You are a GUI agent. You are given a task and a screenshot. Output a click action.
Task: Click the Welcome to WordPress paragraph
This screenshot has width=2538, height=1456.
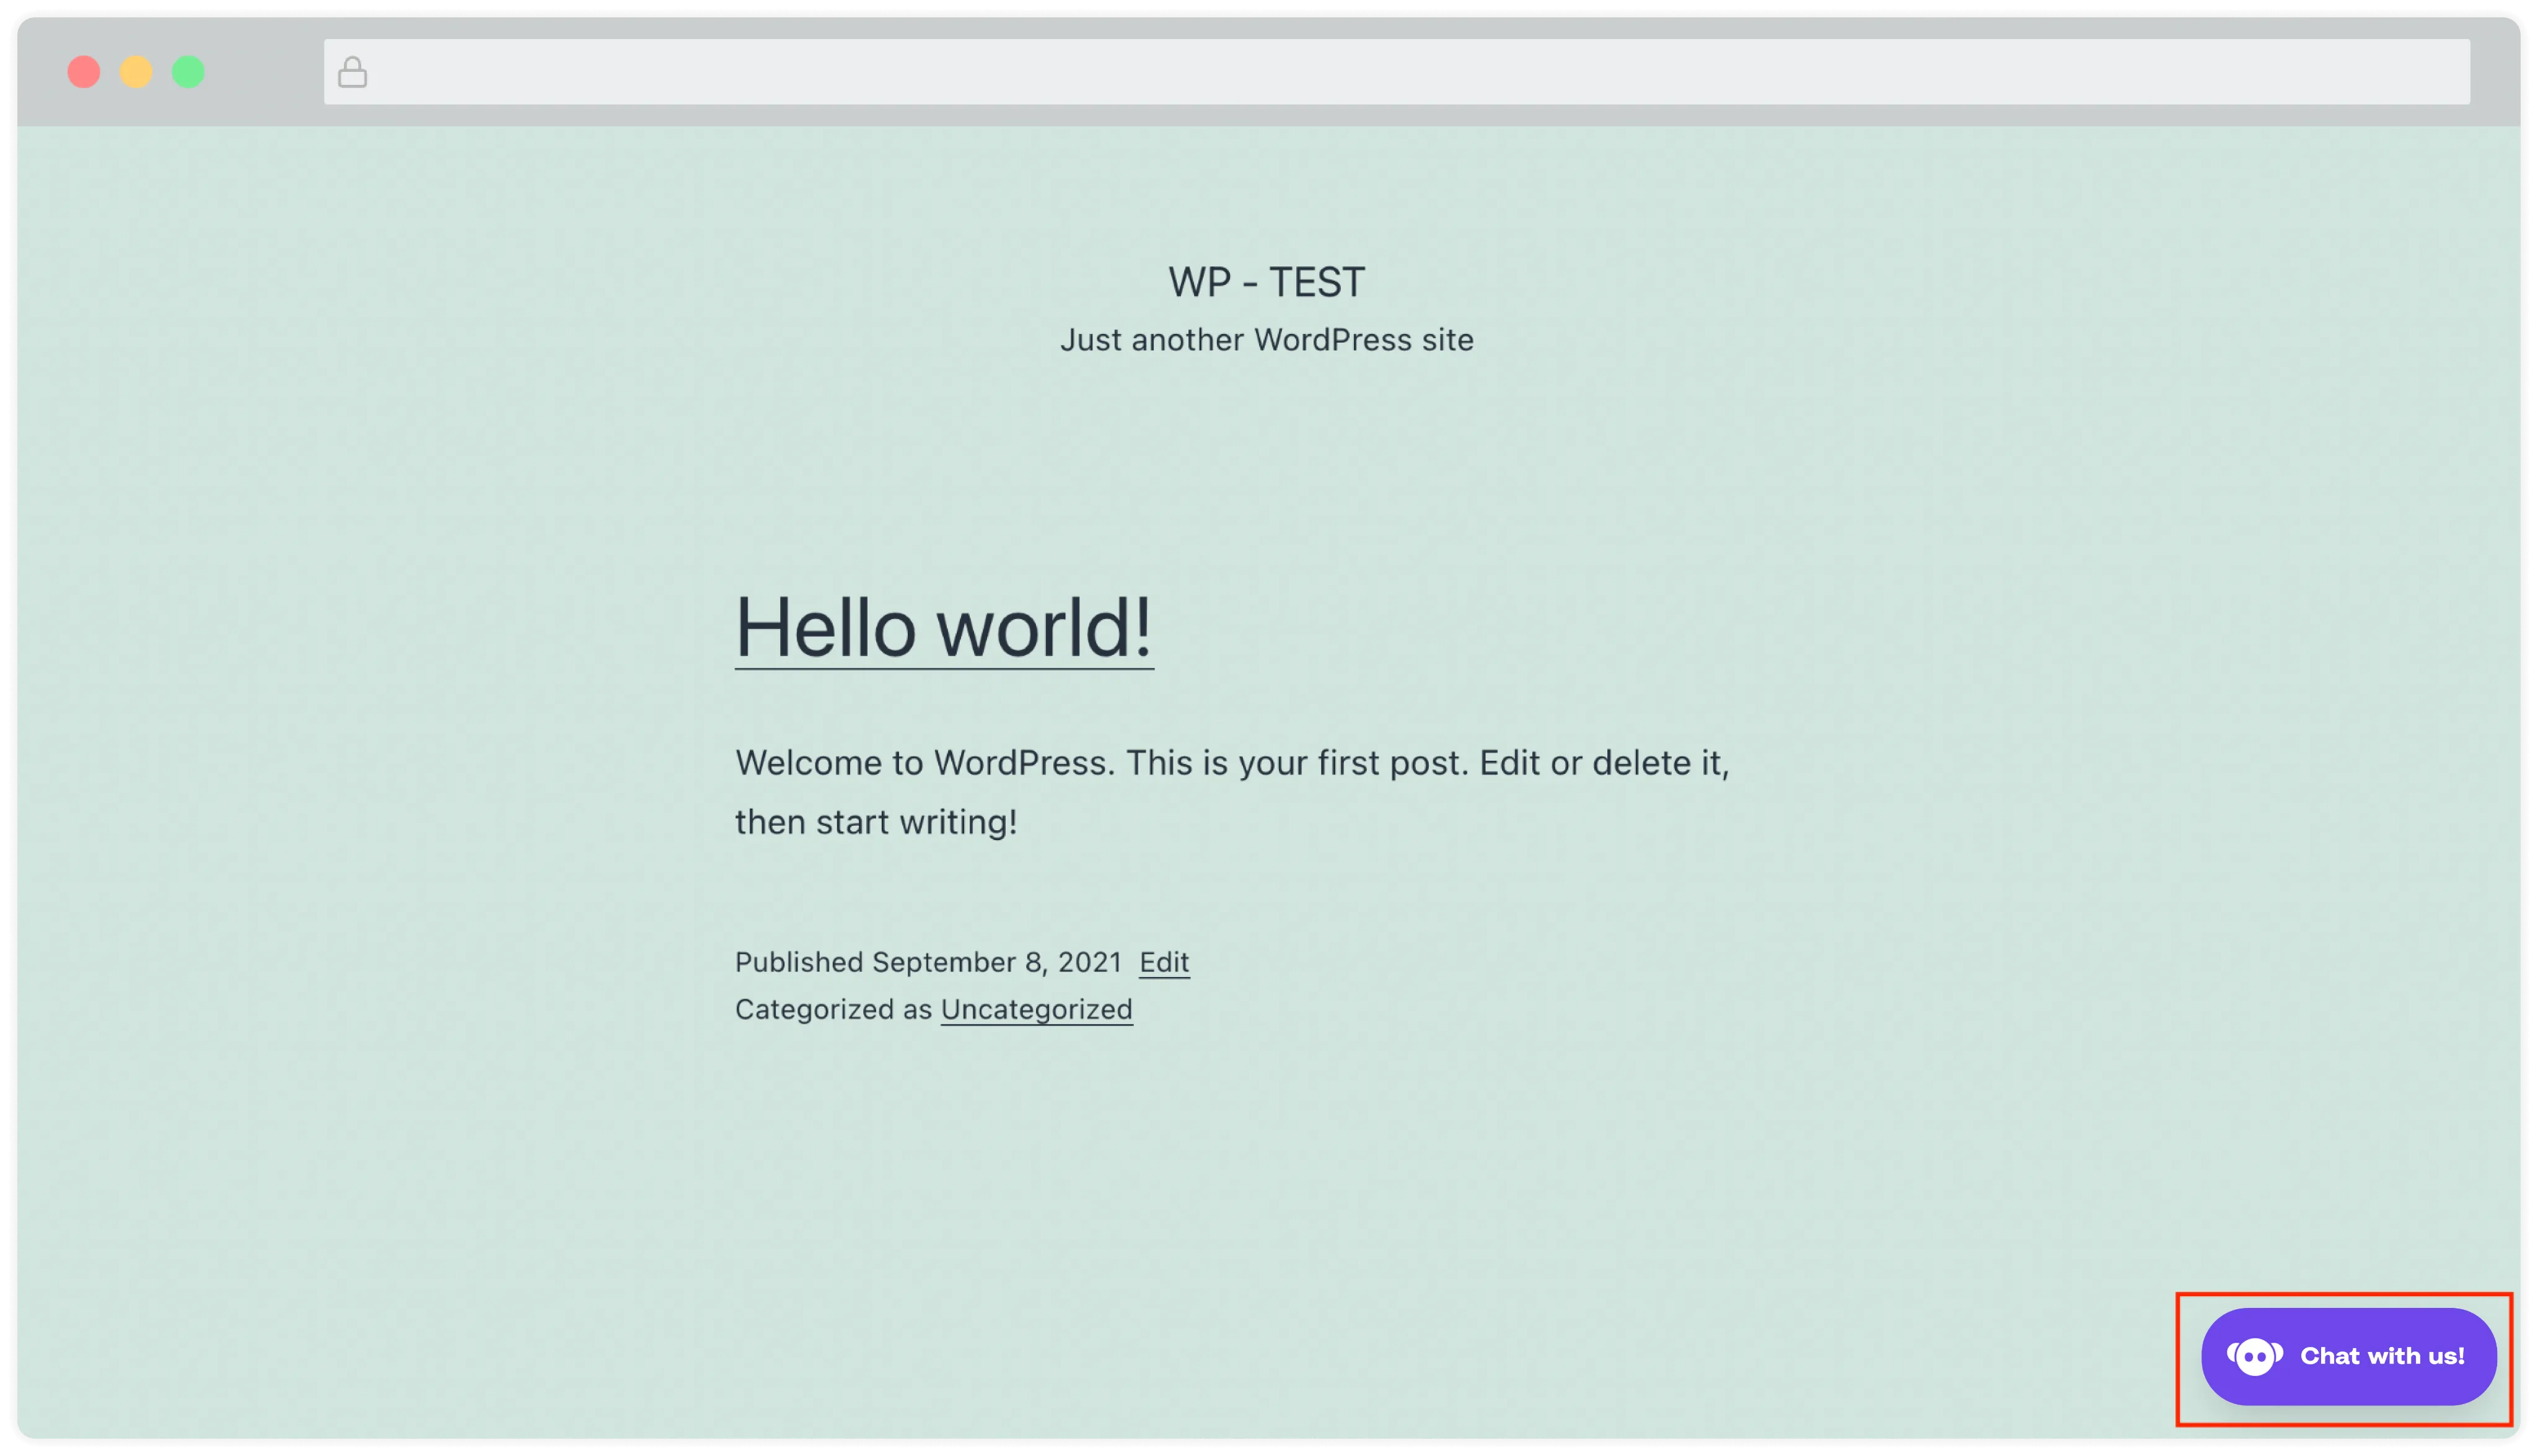point(1232,792)
